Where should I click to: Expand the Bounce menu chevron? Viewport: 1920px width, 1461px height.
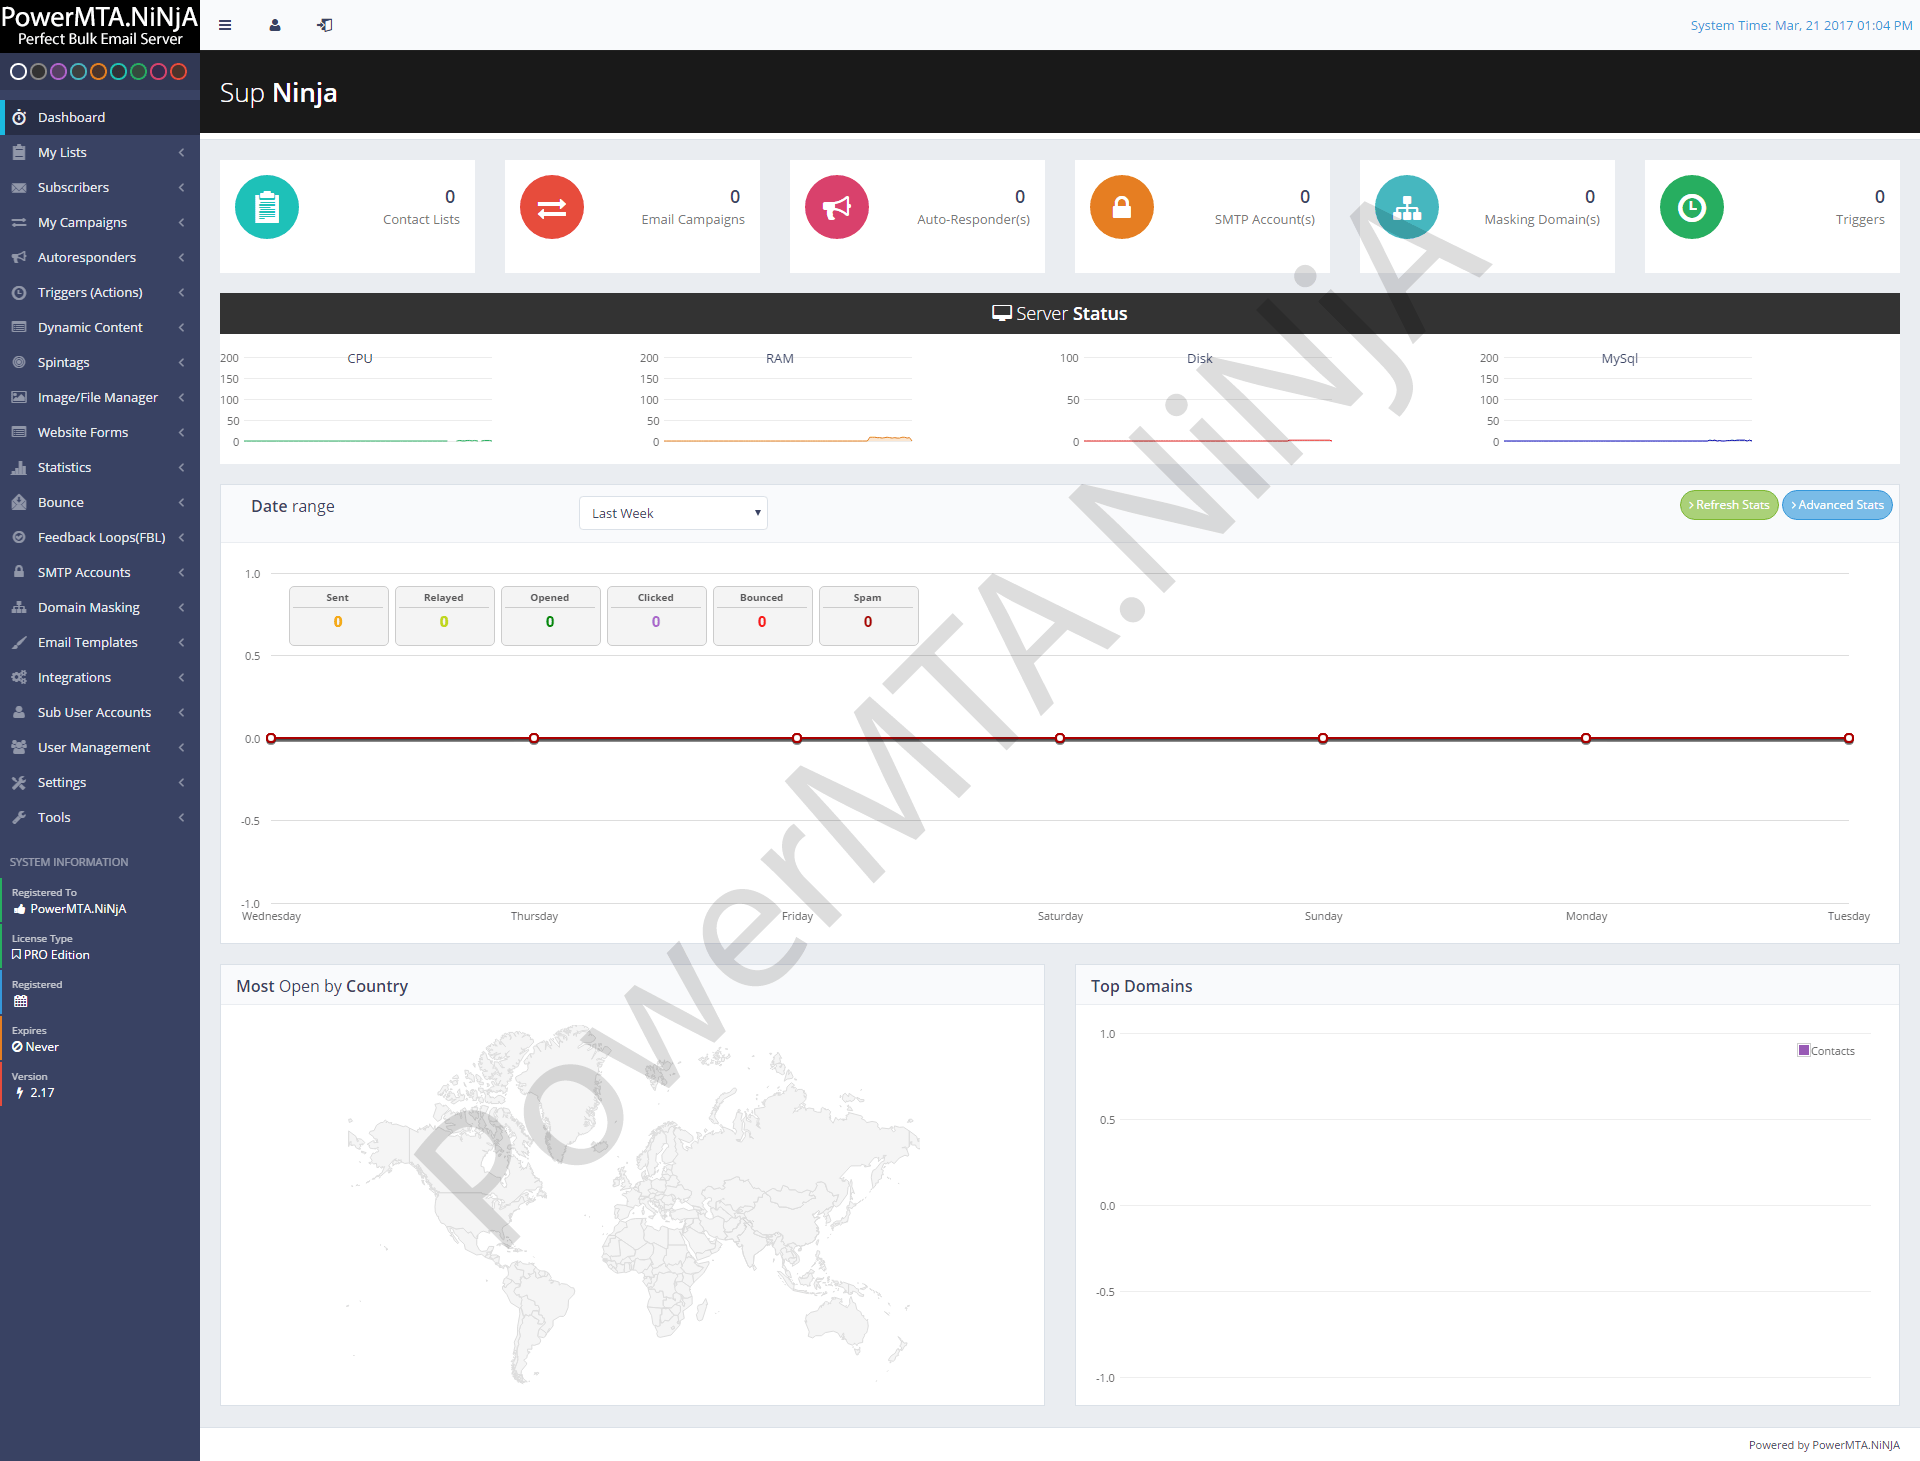(181, 502)
